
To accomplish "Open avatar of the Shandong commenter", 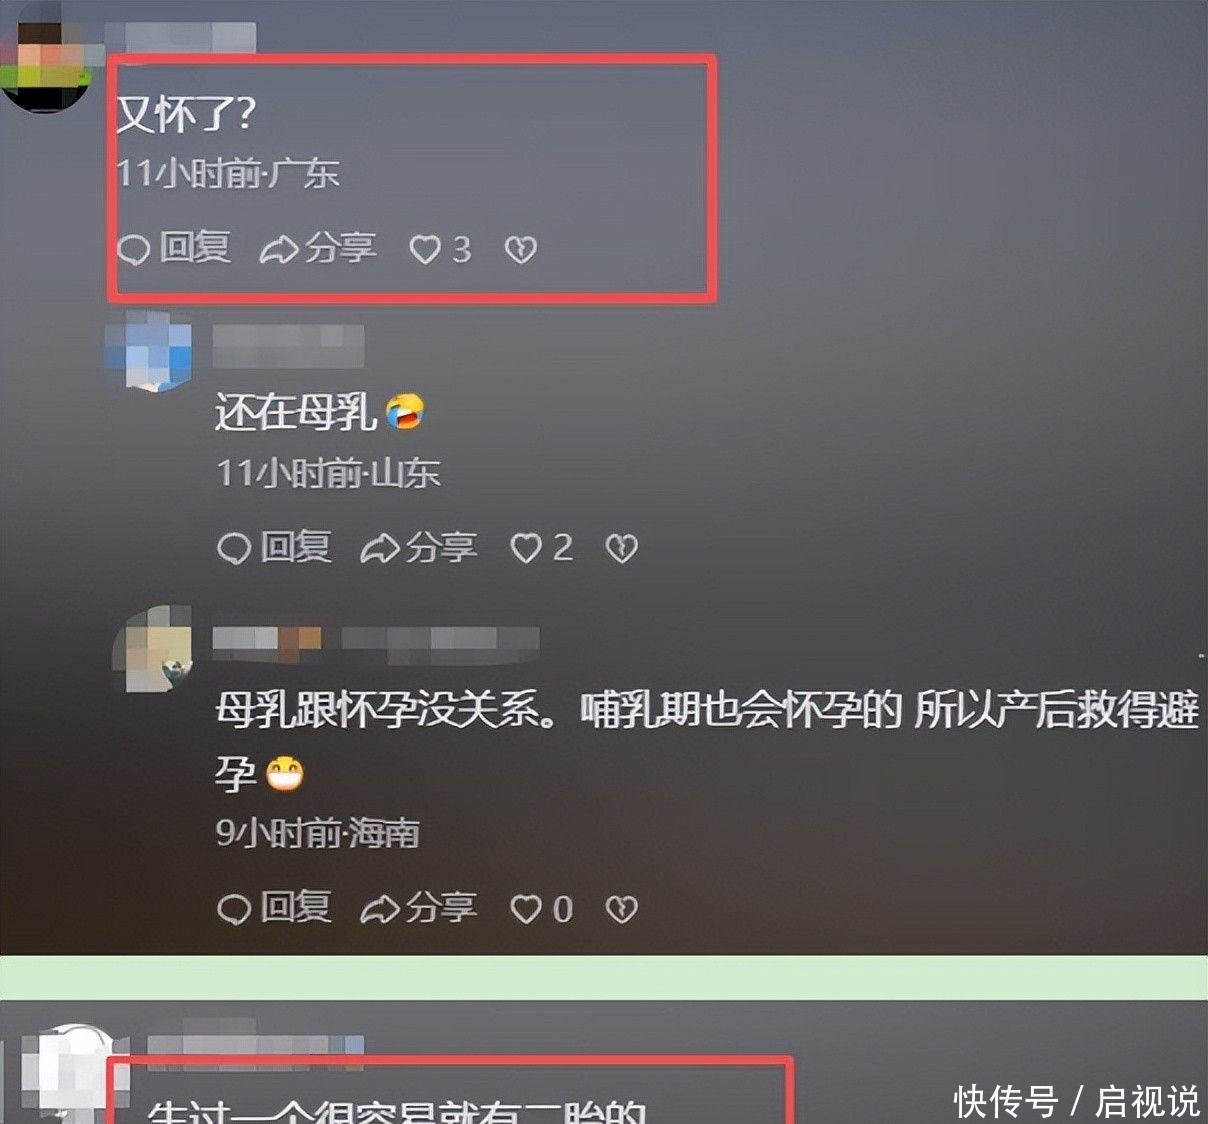I will (x=149, y=350).
